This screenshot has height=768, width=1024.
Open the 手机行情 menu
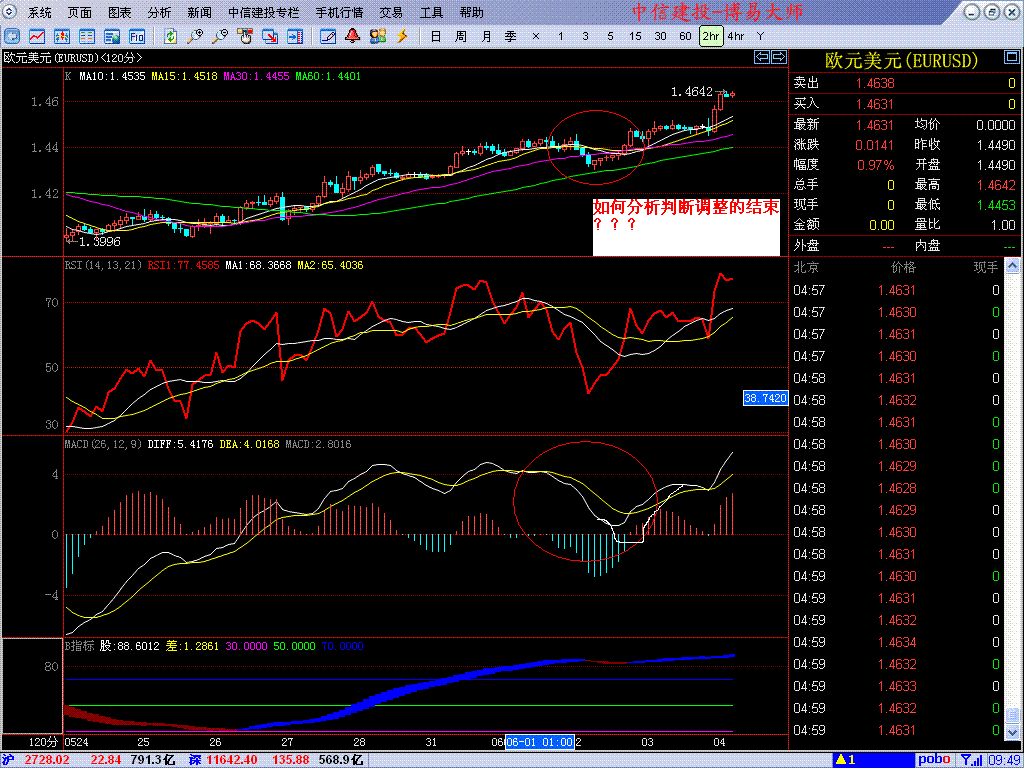point(339,12)
